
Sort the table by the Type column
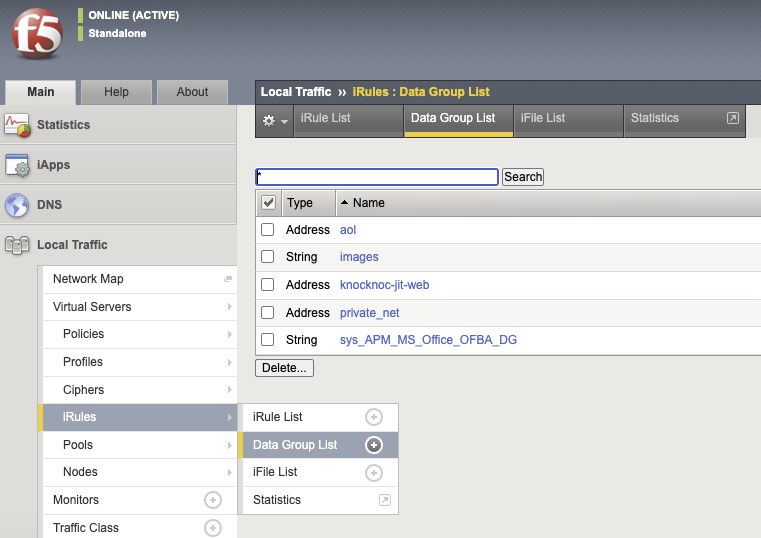(x=299, y=203)
